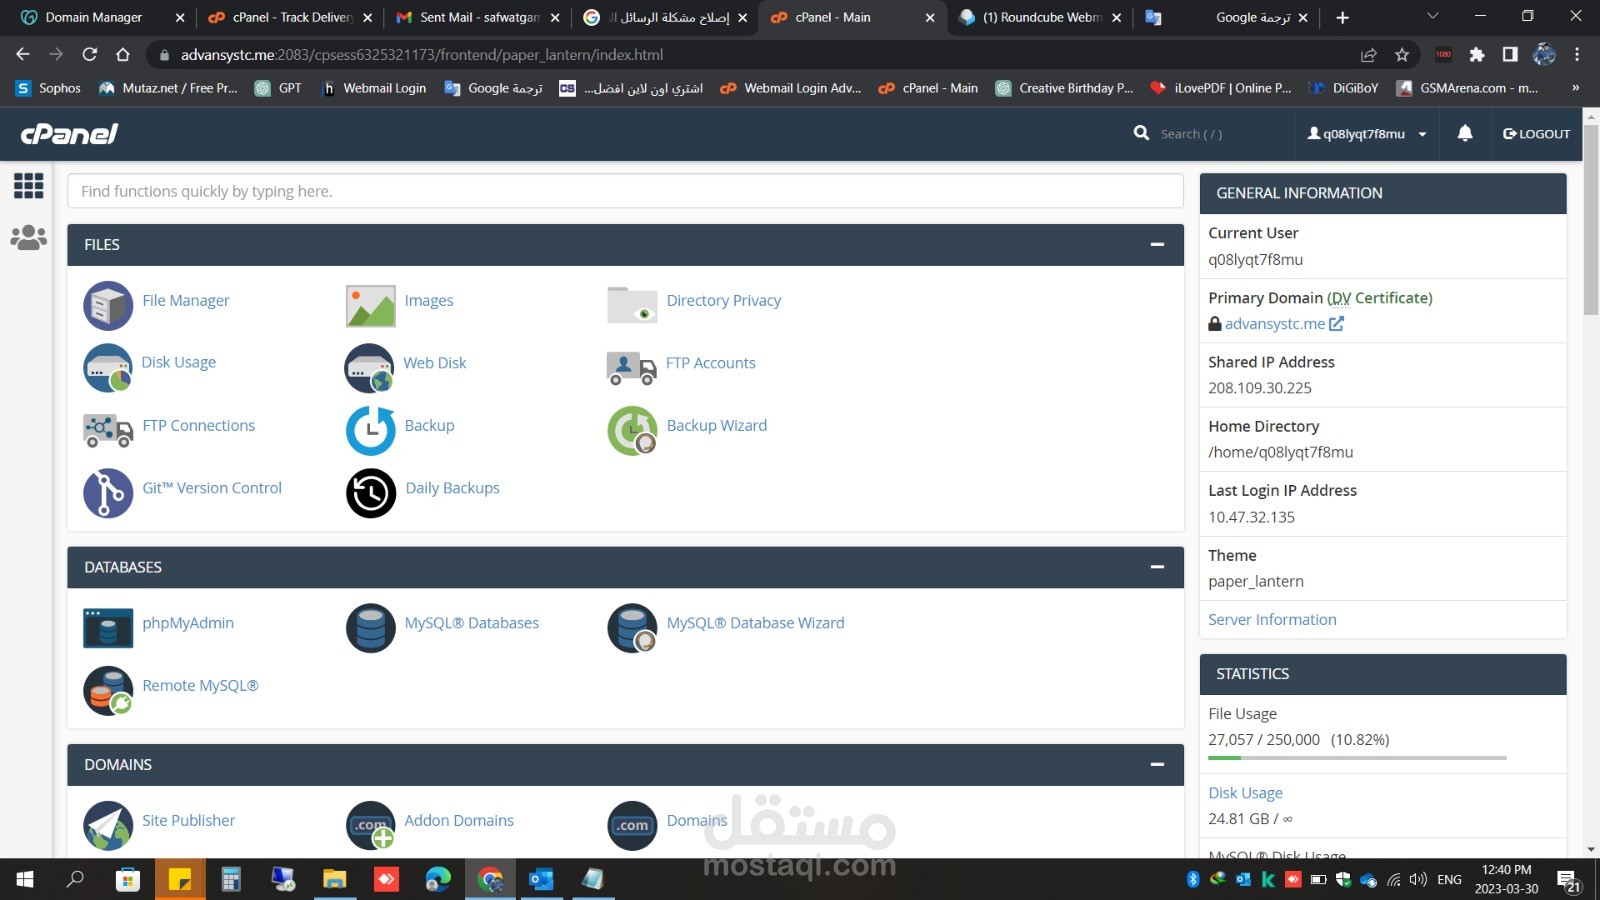This screenshot has height=900, width=1600.
Task: Open the Disk Usage statistics link
Action: pyautogui.click(x=1245, y=793)
